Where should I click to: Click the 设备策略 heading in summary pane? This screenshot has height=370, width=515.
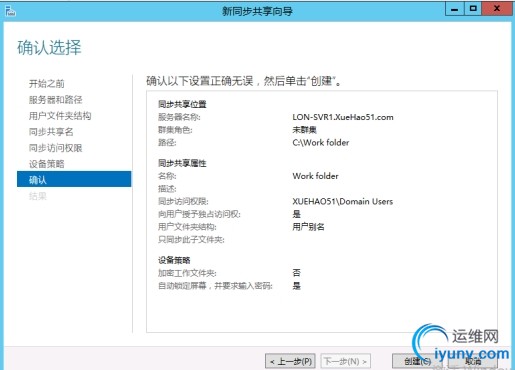[174, 260]
